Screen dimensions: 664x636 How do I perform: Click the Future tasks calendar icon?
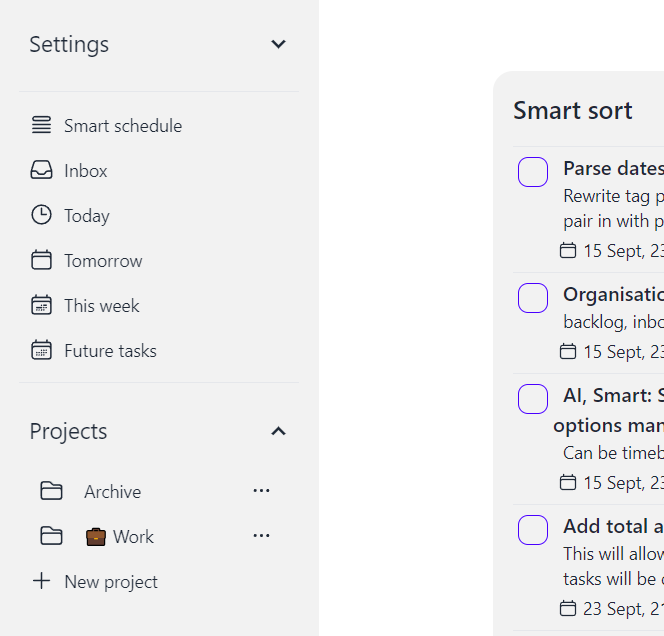[41, 350]
